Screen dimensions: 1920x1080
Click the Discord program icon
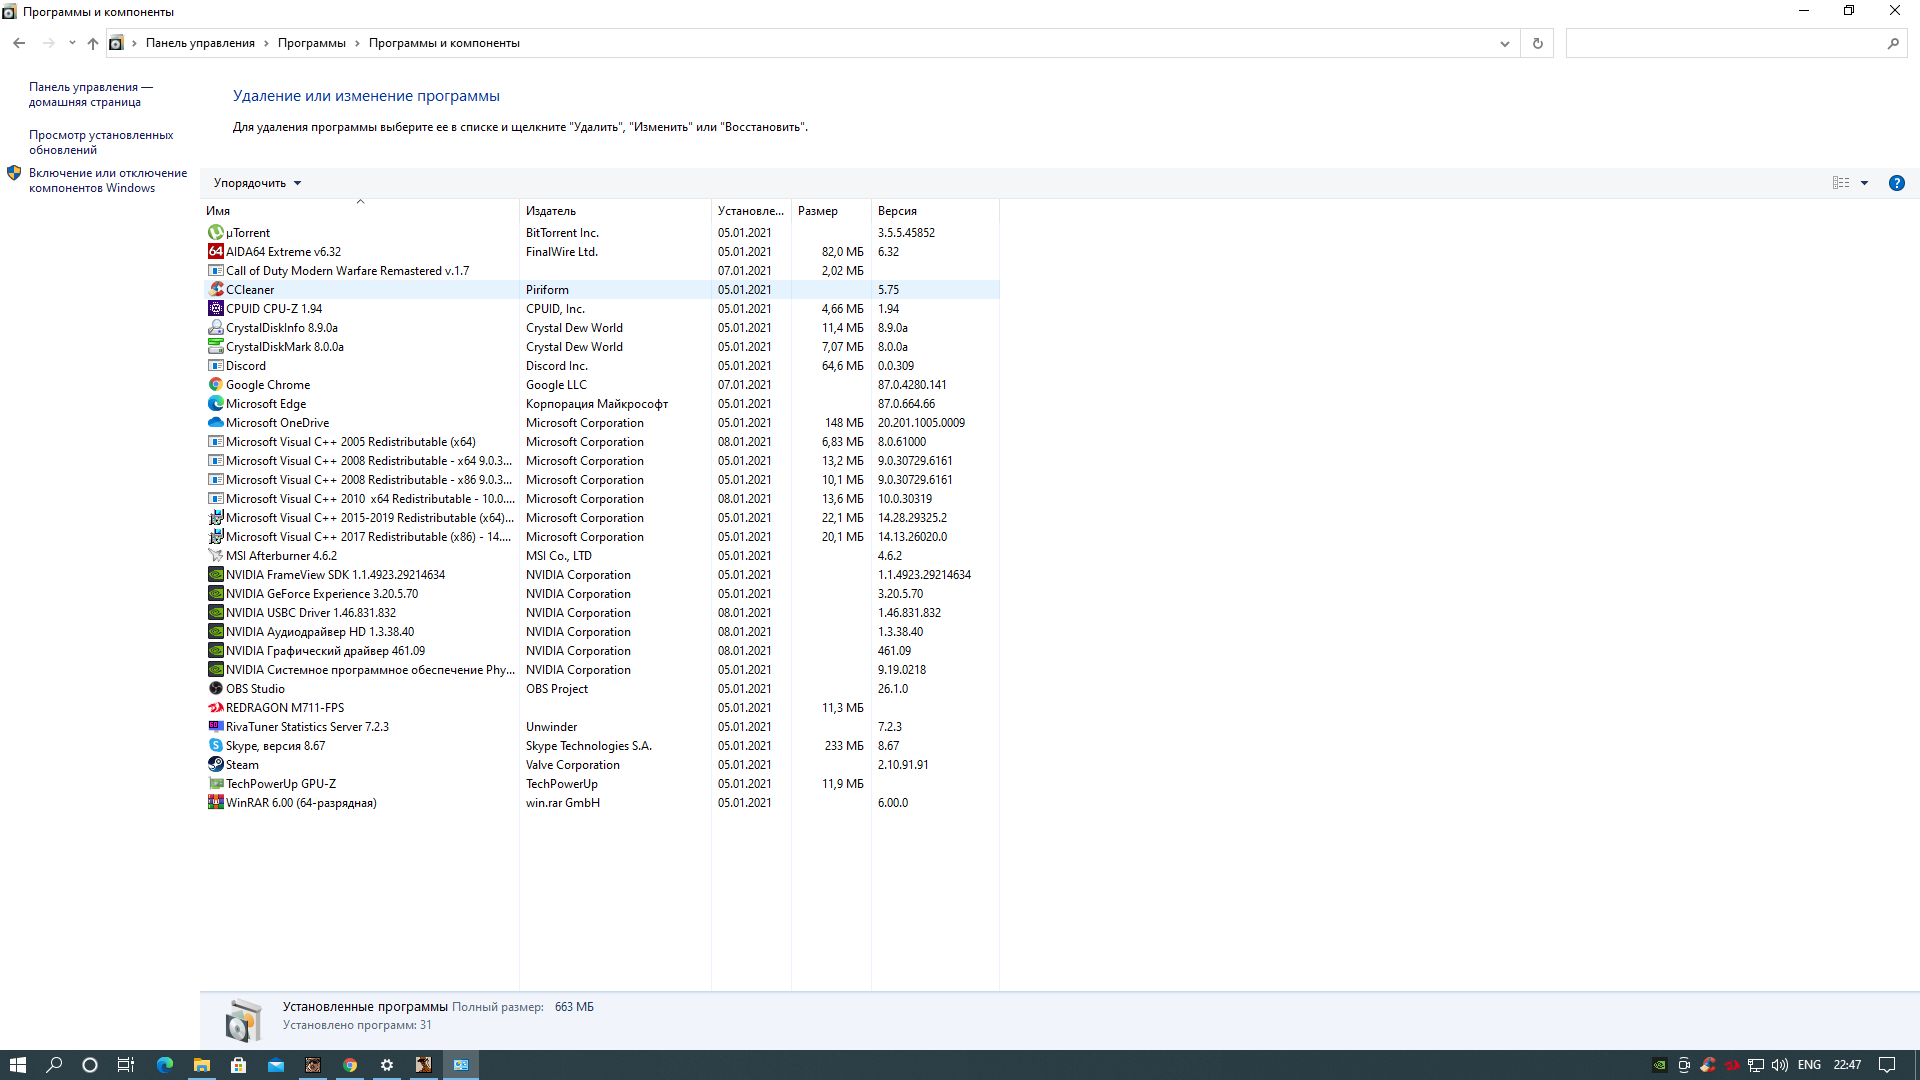click(x=215, y=366)
